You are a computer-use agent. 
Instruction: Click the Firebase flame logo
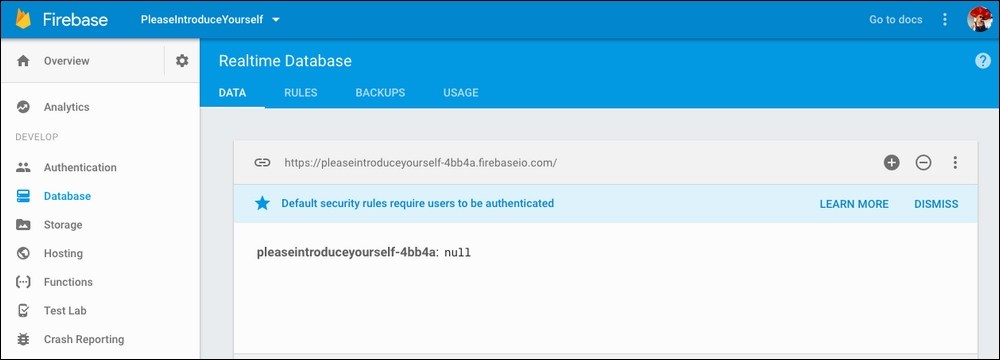24,19
